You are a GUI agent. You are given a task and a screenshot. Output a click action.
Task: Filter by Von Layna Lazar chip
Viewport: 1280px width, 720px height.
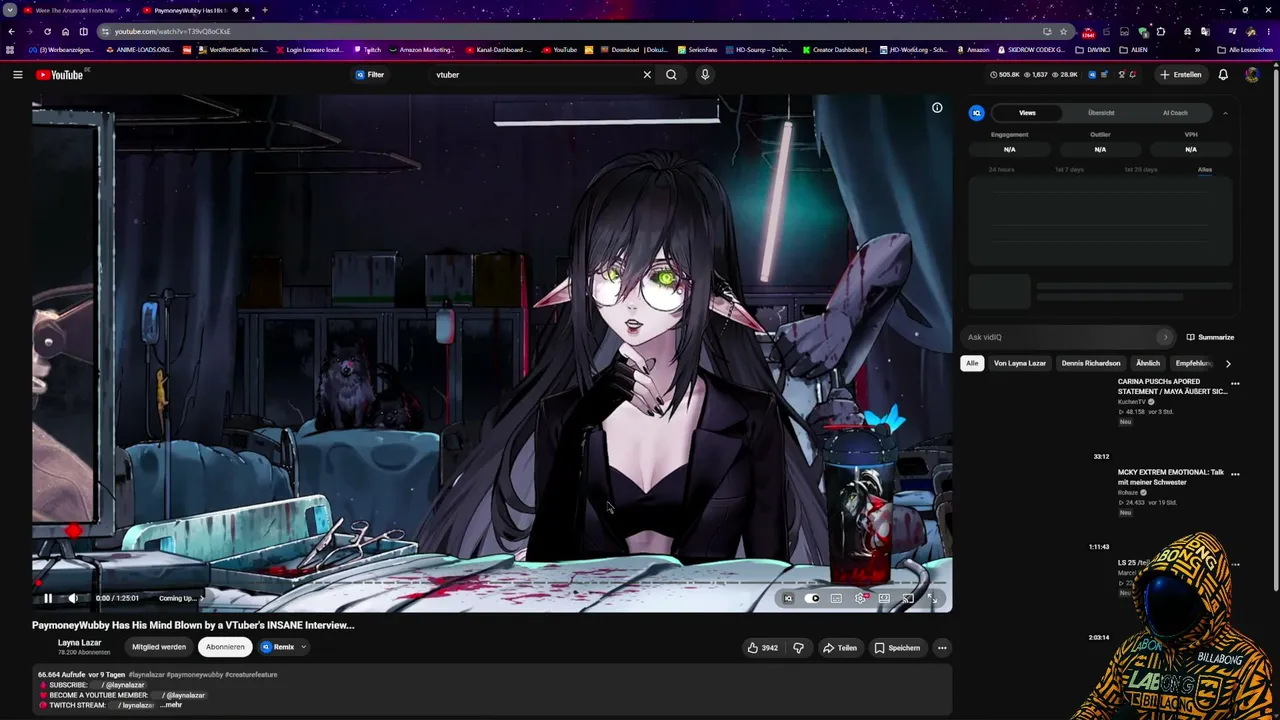coord(1020,363)
